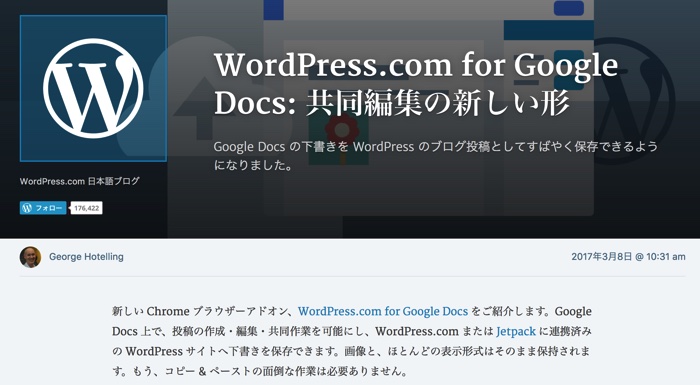The height and width of the screenshot is (385, 700).
Task: Click the subtitle text Google Docs の下書きを
Action: coord(281,146)
